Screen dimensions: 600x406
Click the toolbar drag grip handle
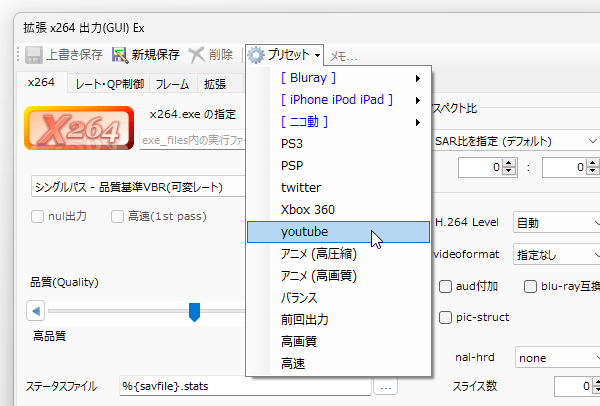[18, 55]
